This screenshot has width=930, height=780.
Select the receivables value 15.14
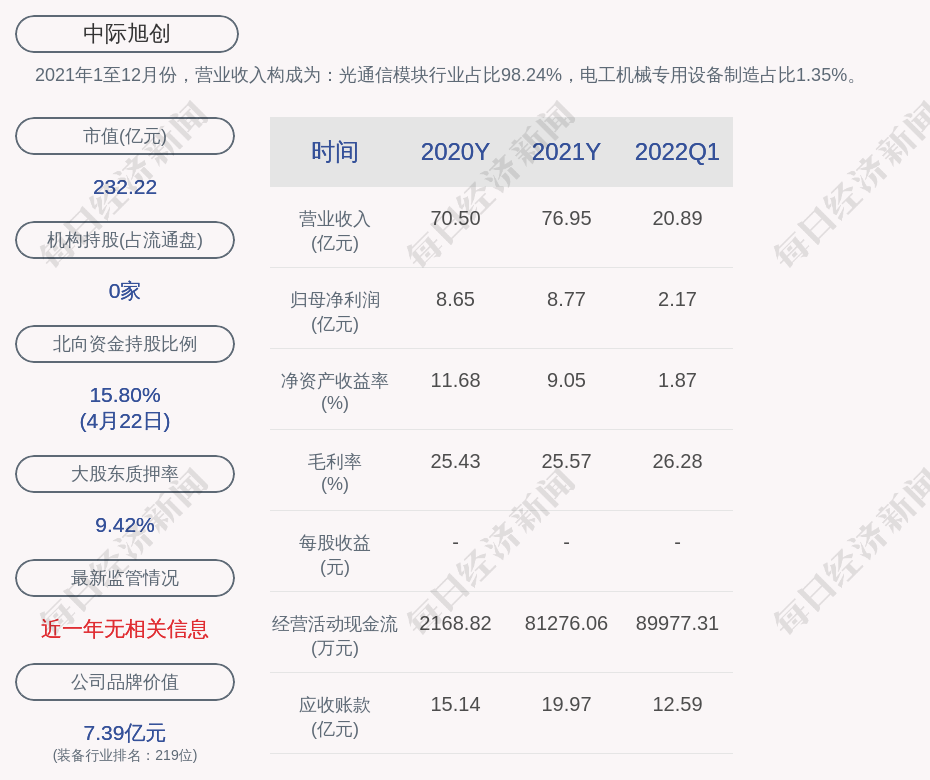coord(456,704)
